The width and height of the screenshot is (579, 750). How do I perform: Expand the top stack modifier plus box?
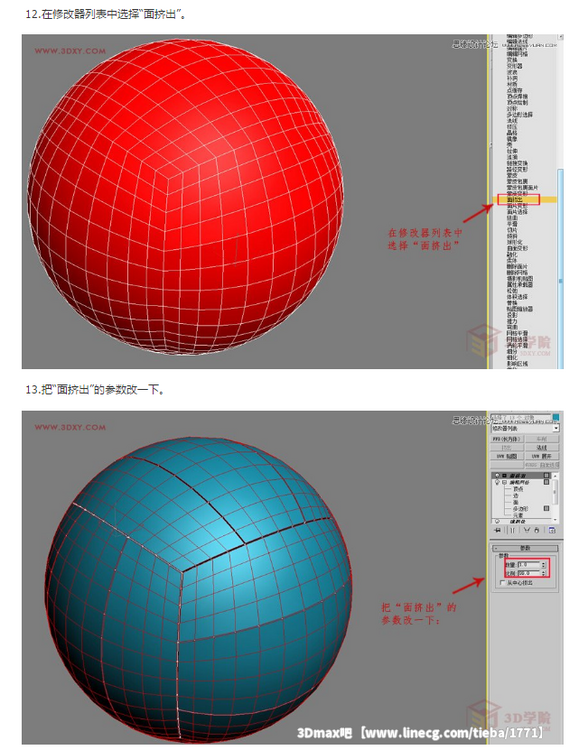pos(504,475)
